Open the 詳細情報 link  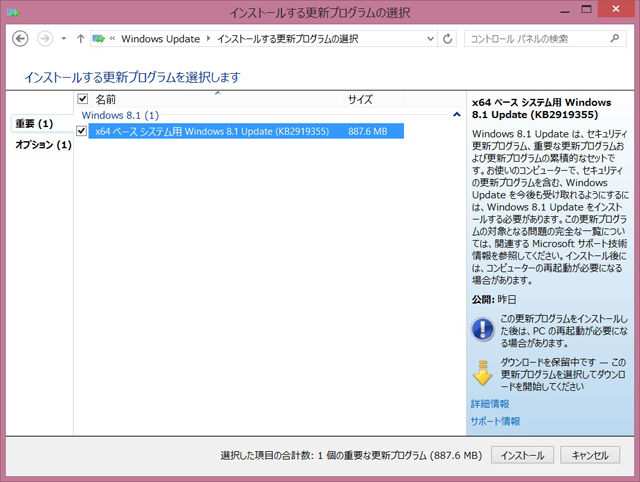coord(490,404)
